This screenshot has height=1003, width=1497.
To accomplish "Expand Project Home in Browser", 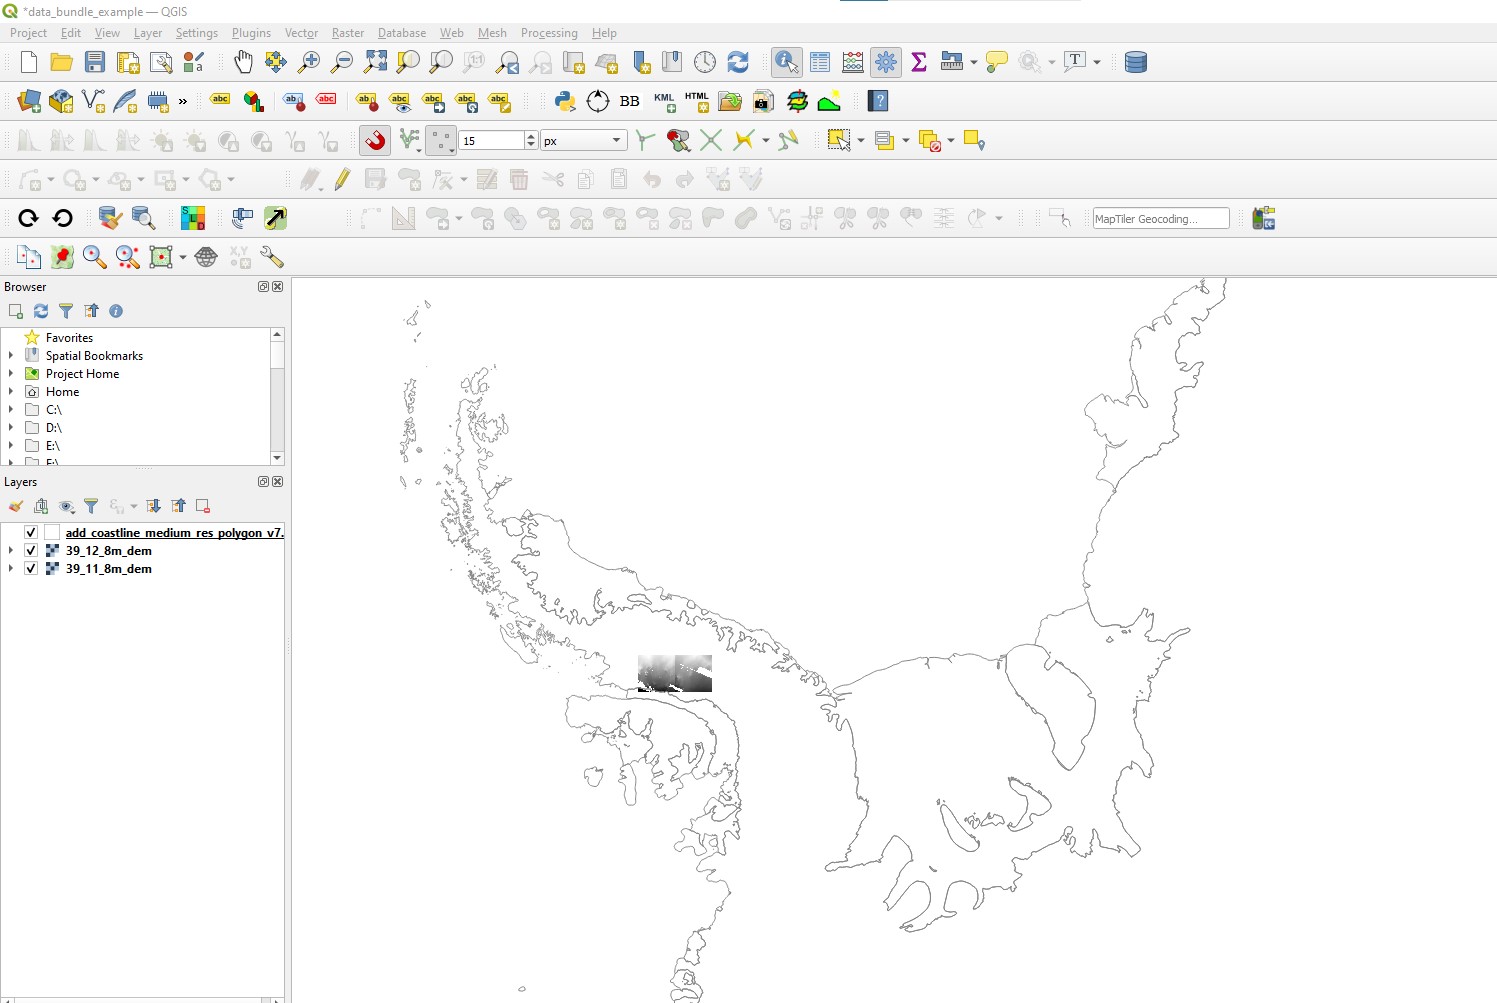I will tap(11, 373).
